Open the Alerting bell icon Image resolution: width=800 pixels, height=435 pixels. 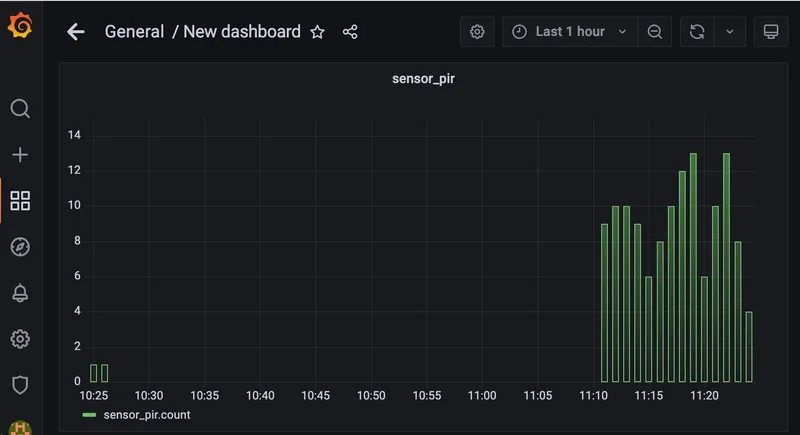point(20,293)
